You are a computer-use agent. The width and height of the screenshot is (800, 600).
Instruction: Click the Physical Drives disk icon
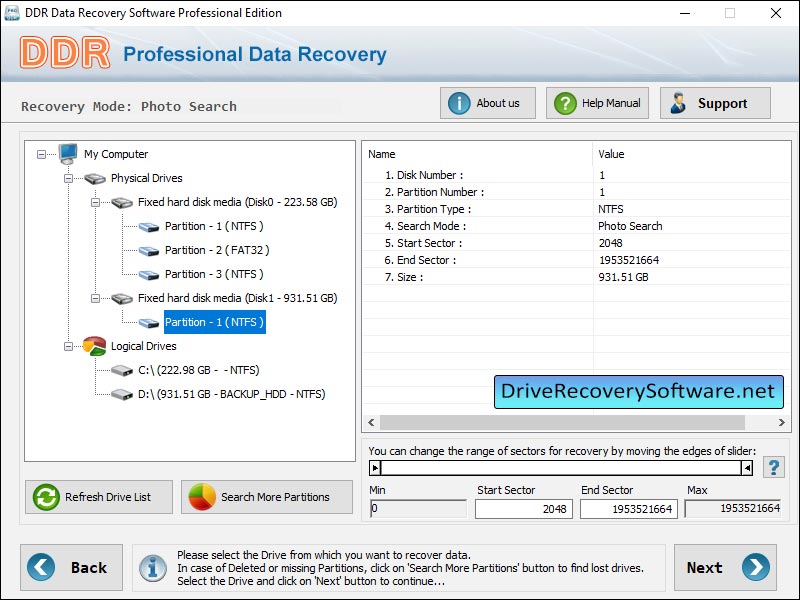click(95, 179)
